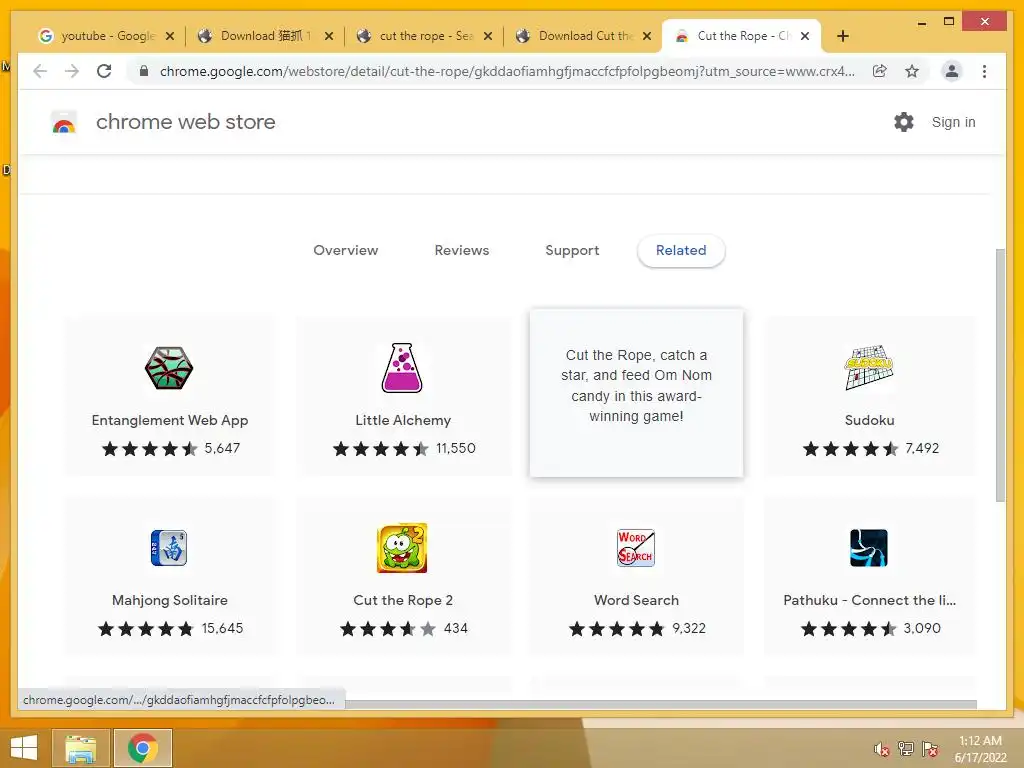Screen dimensions: 1024x768
Task: Open the Sudoku title link
Action: click(x=869, y=421)
